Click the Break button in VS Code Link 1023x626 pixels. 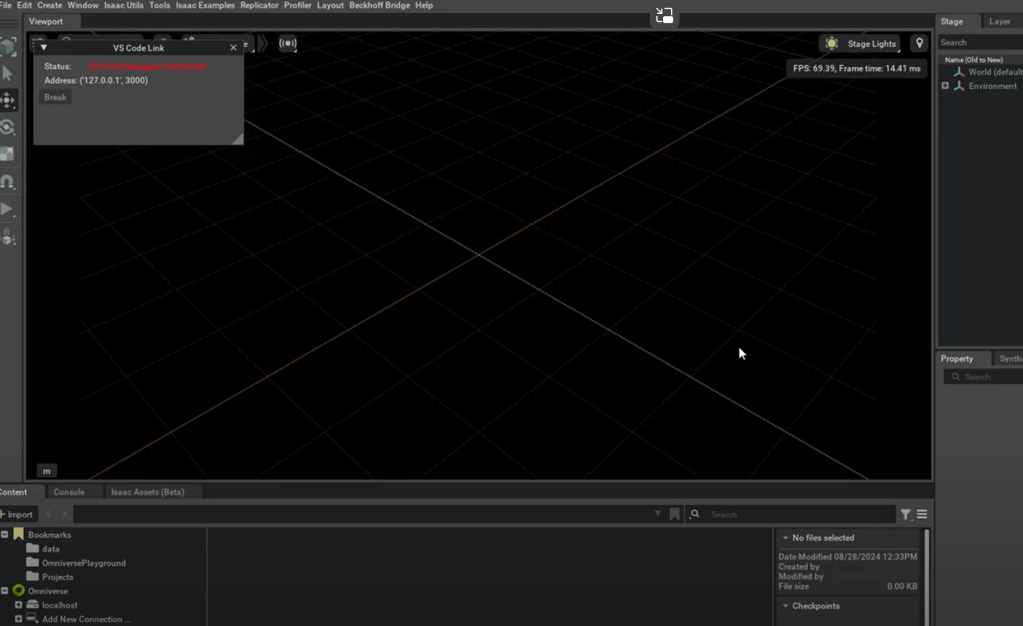click(x=56, y=97)
